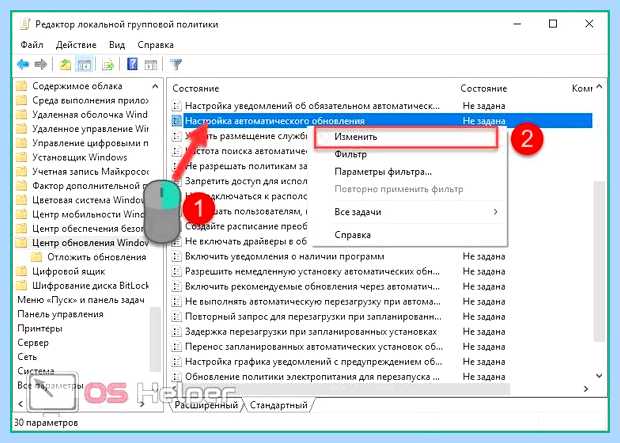Click the Show/Hide action pane icon
This screenshot has width=620, height=443.
click(x=151, y=64)
